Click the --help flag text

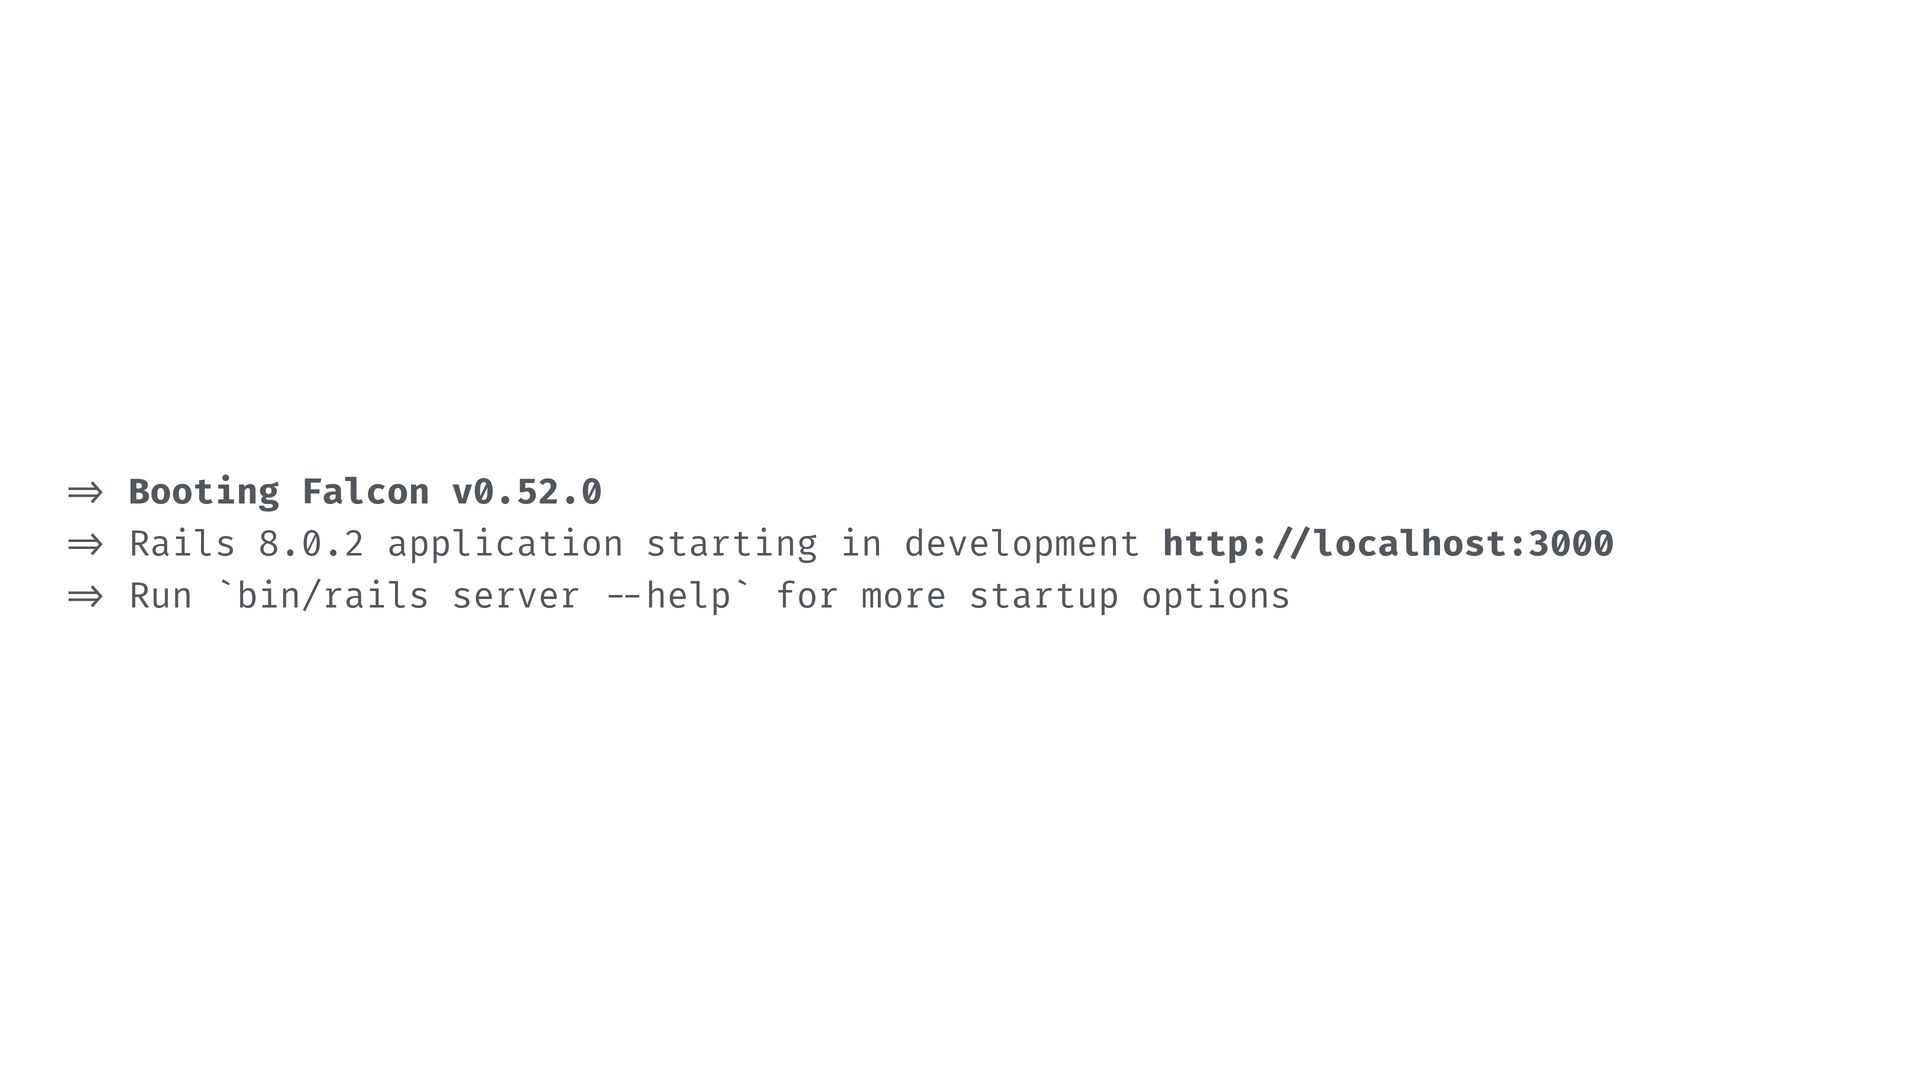667,596
